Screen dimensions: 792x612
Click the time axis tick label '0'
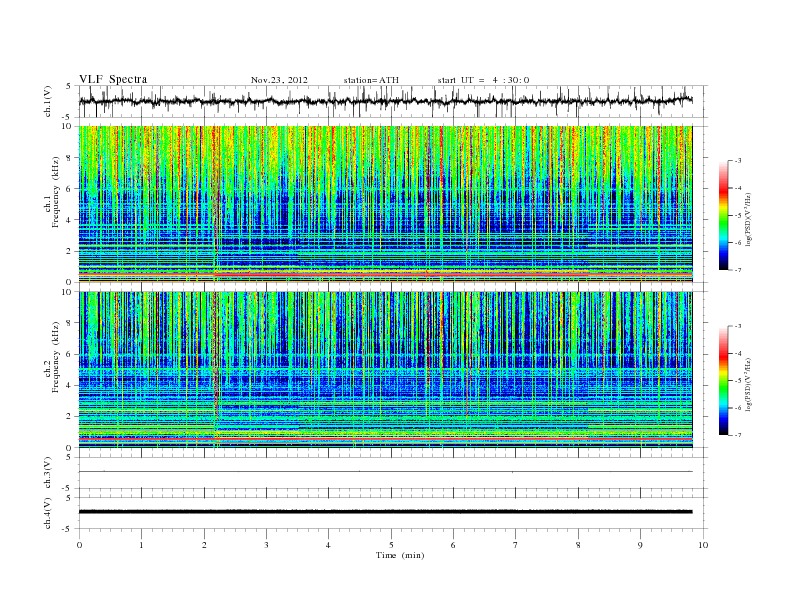point(79,545)
